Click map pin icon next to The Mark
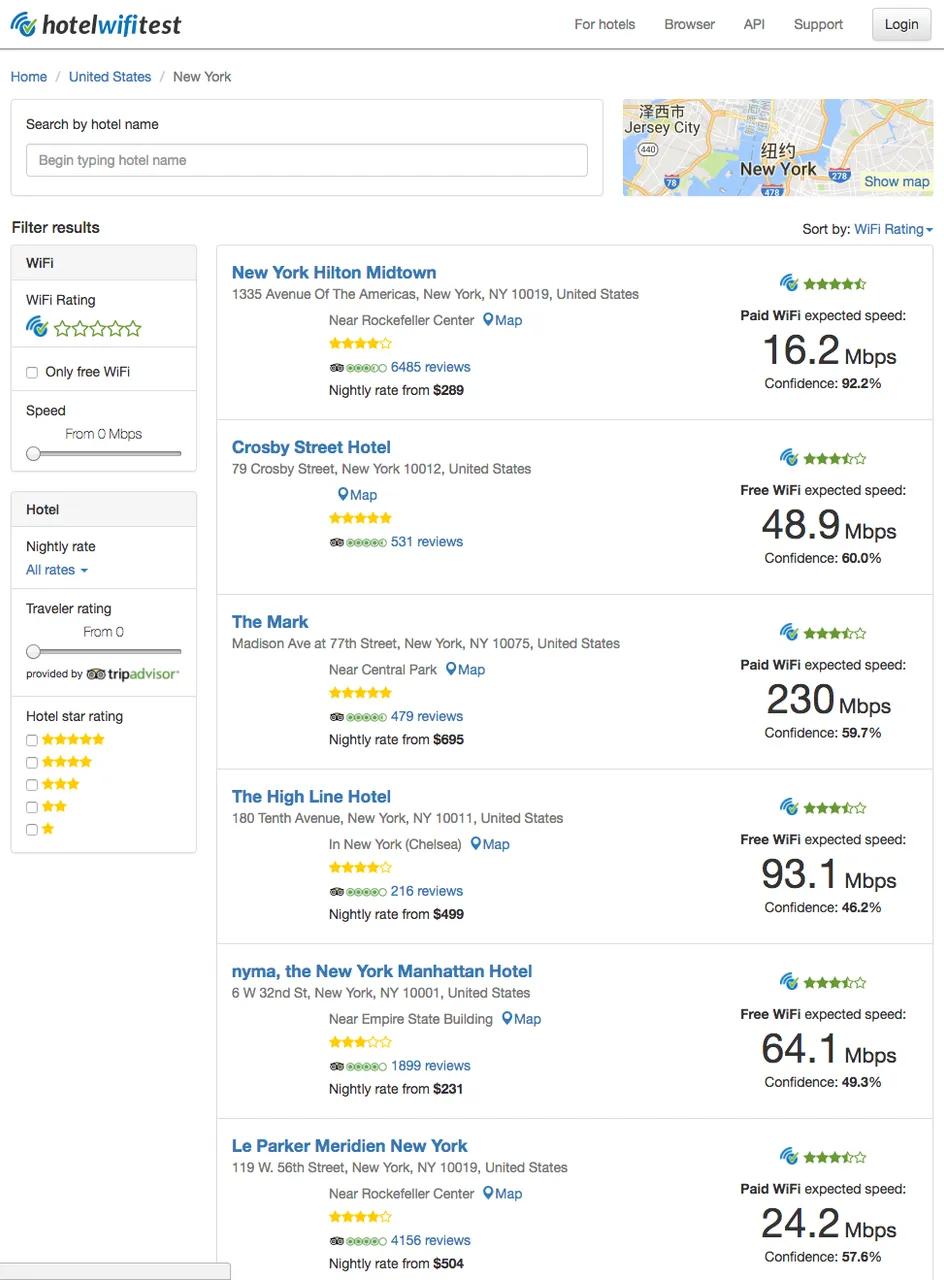The height and width of the screenshot is (1280, 944). pyautogui.click(x=451, y=670)
